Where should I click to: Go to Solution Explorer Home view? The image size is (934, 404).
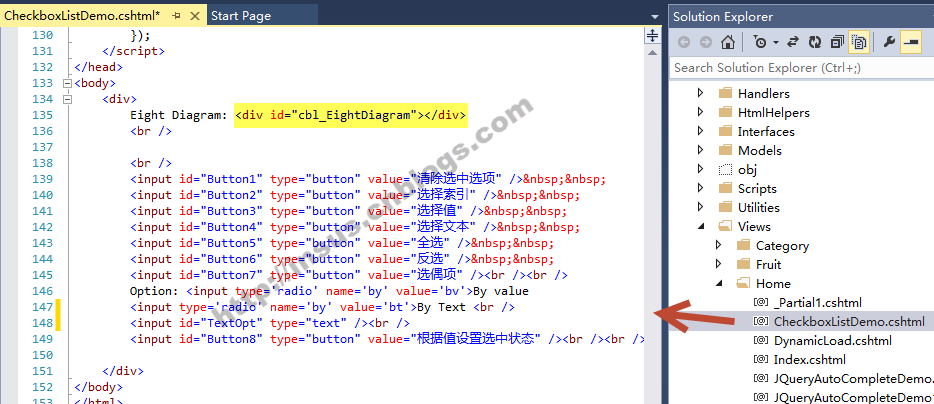tap(727, 42)
